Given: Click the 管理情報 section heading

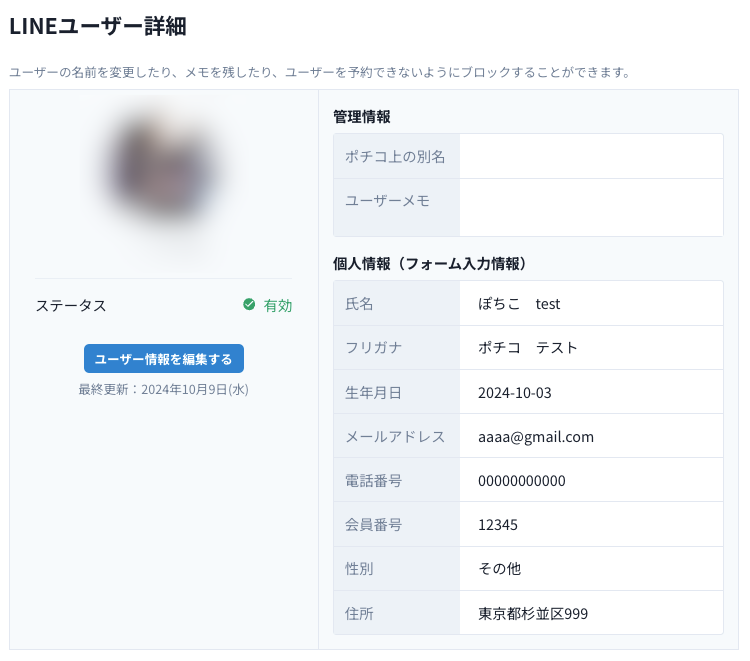Looking at the screenshot, I should tap(362, 117).
